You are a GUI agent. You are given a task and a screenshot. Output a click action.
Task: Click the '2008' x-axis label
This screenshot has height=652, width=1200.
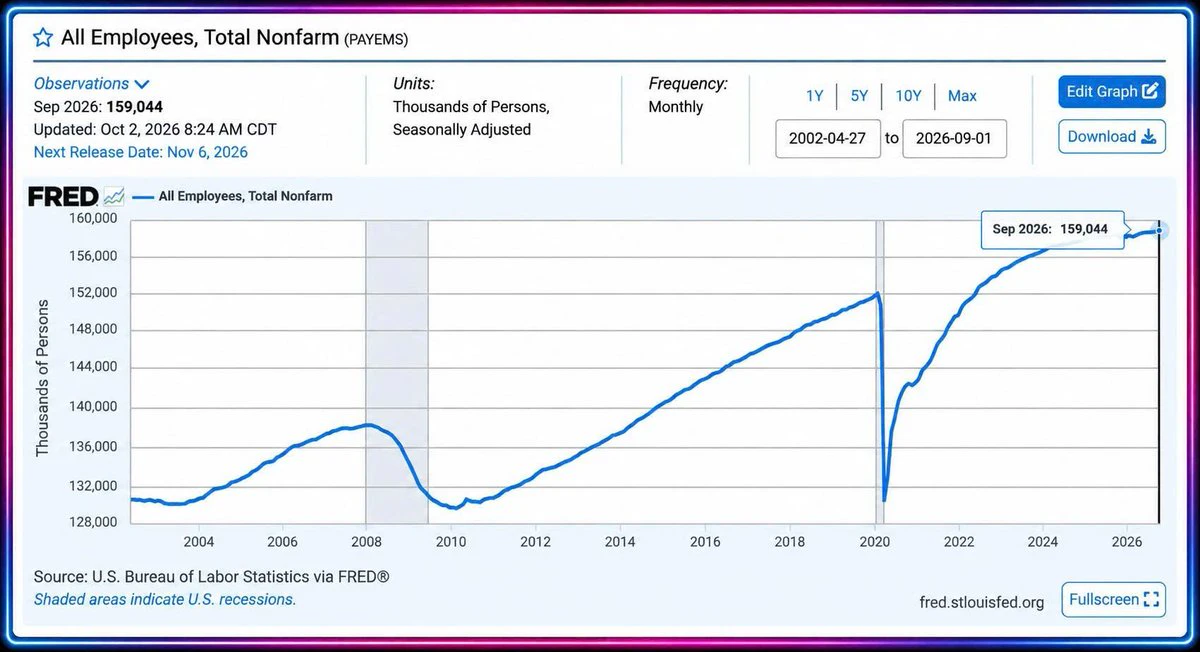(x=367, y=541)
